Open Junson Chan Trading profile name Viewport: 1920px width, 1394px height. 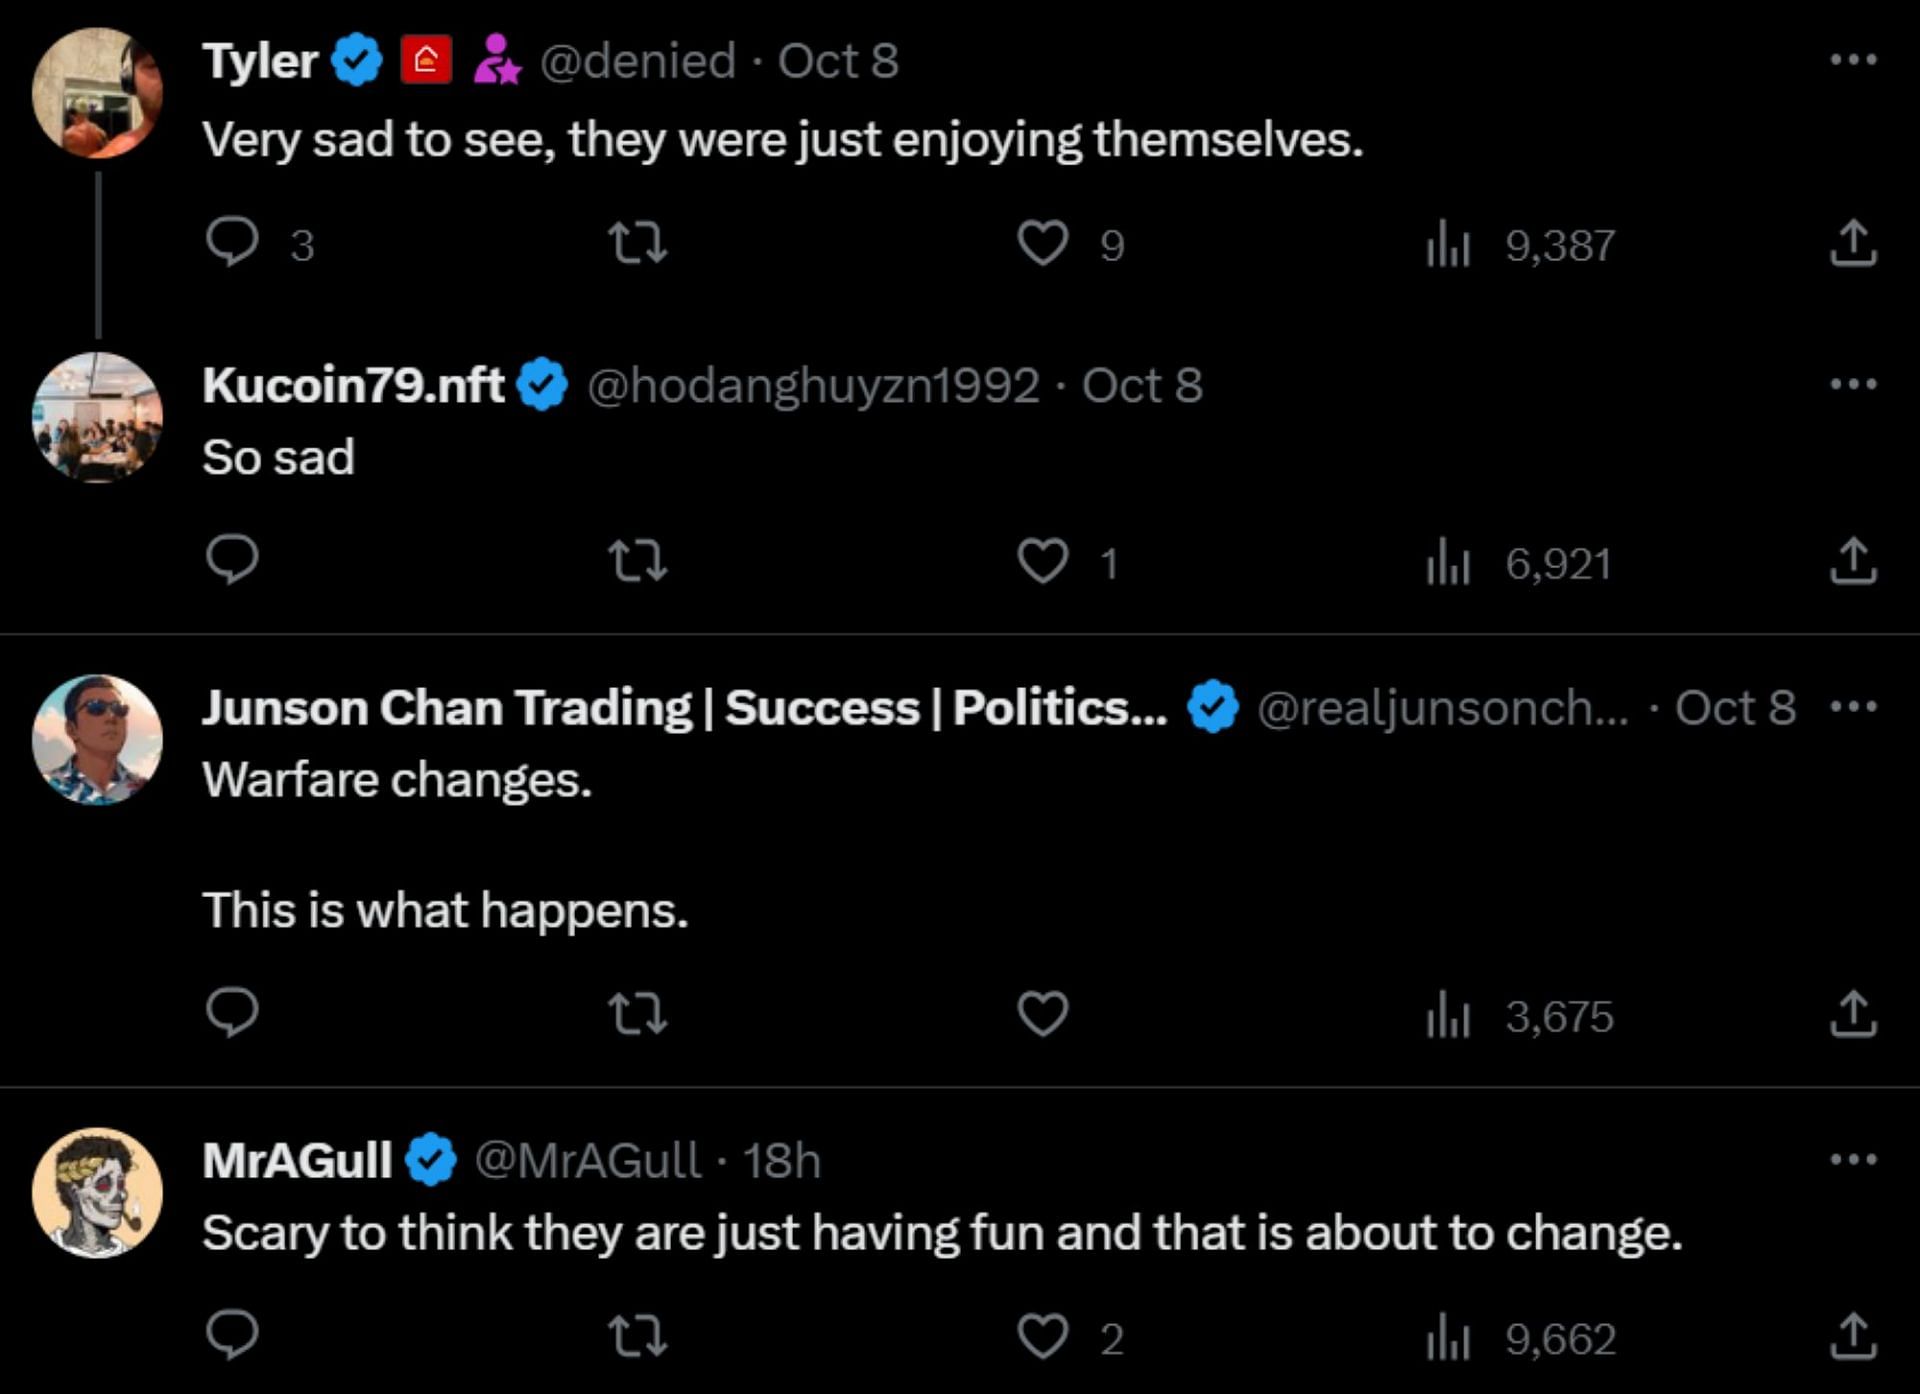pos(684,708)
